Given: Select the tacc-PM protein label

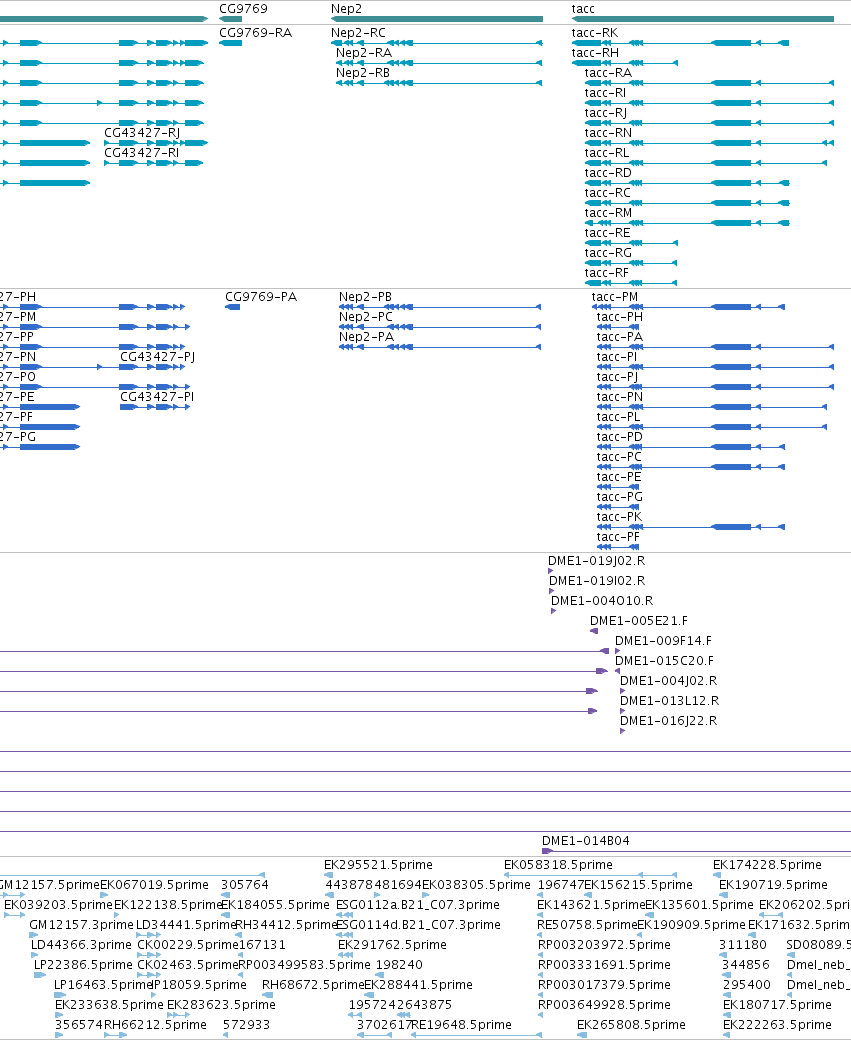Looking at the screenshot, I should 615,296.
